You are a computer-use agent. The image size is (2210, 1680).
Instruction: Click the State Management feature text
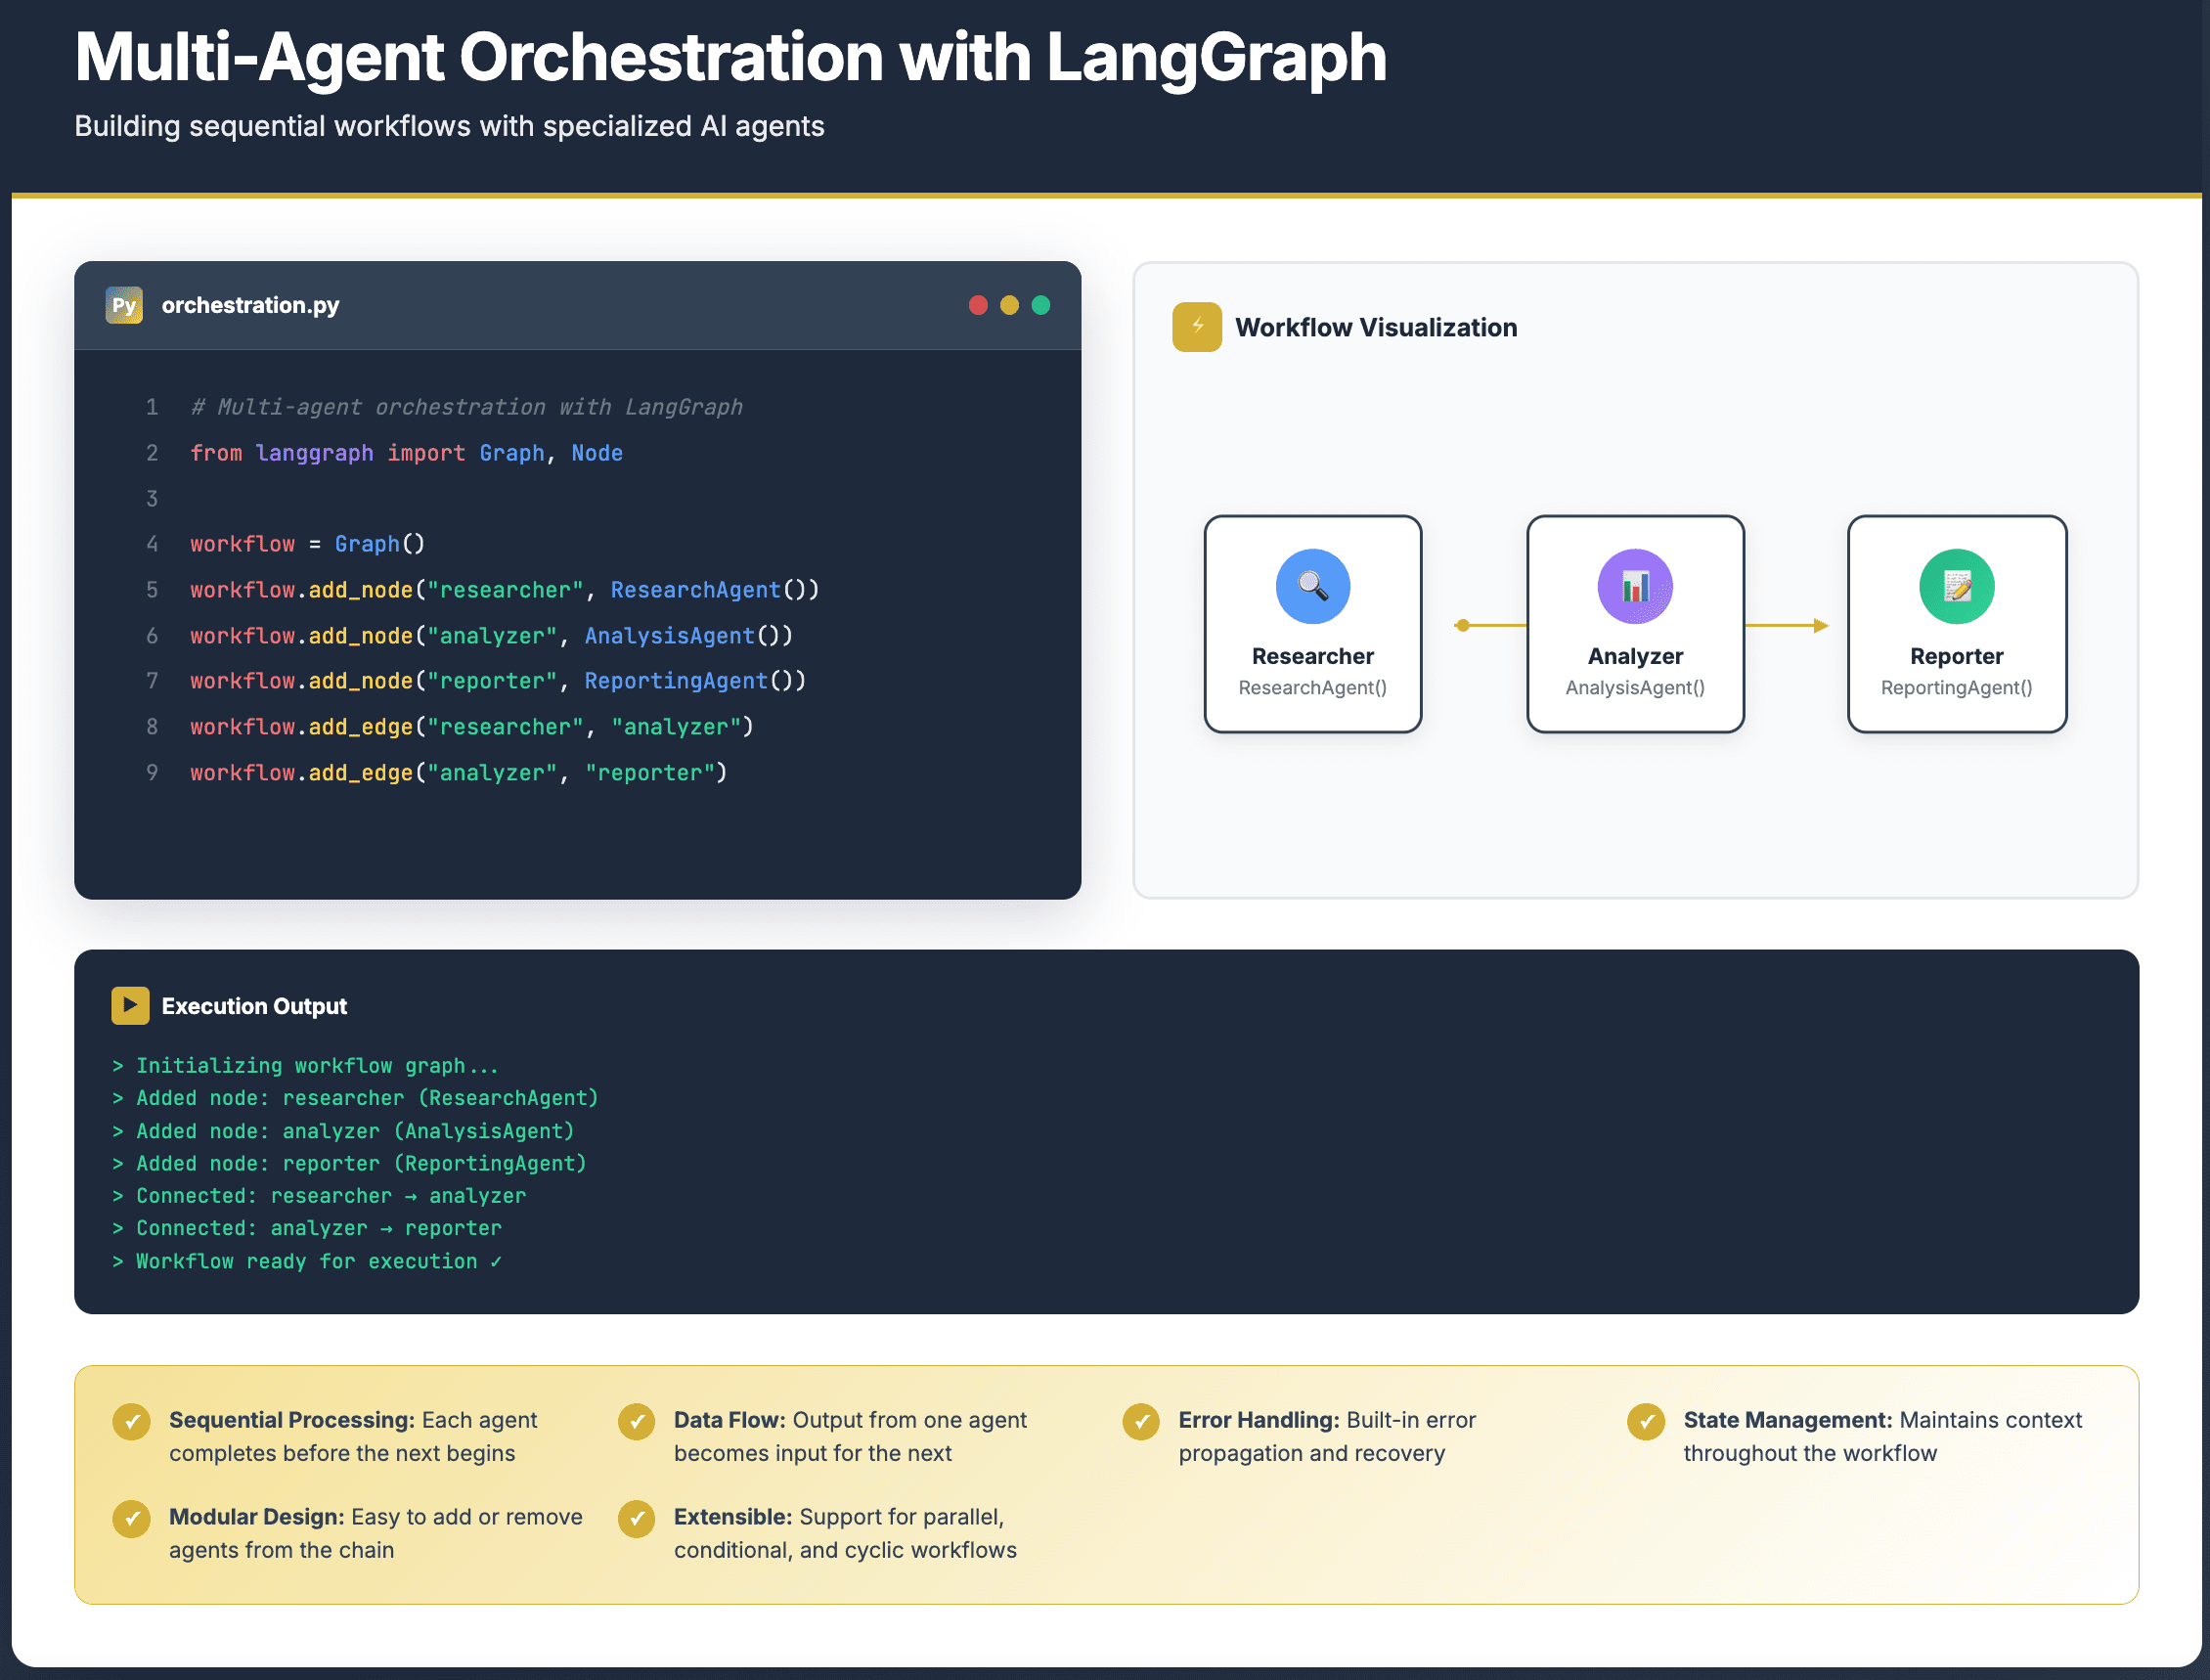click(1882, 1436)
